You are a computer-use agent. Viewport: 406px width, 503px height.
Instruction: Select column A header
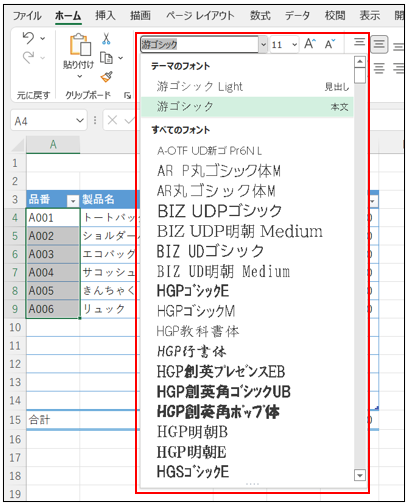pyautogui.click(x=53, y=145)
